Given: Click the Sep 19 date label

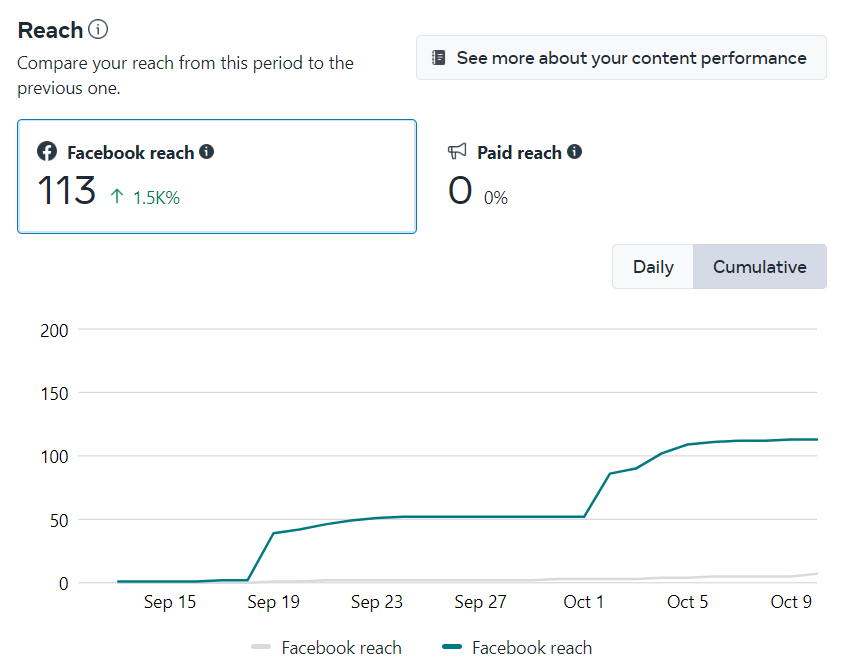Looking at the screenshot, I should pos(274,602).
